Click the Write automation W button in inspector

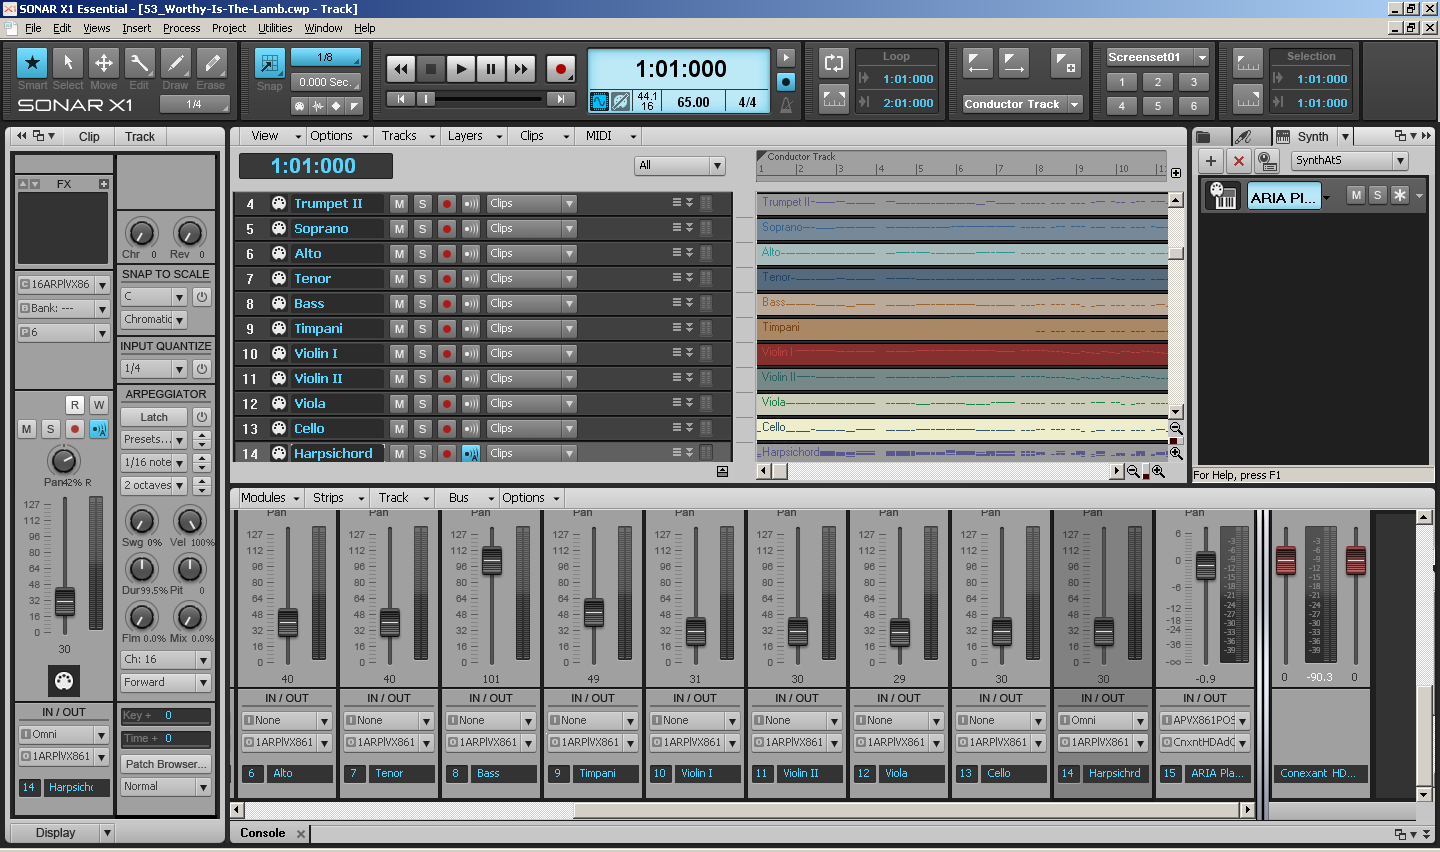click(98, 405)
